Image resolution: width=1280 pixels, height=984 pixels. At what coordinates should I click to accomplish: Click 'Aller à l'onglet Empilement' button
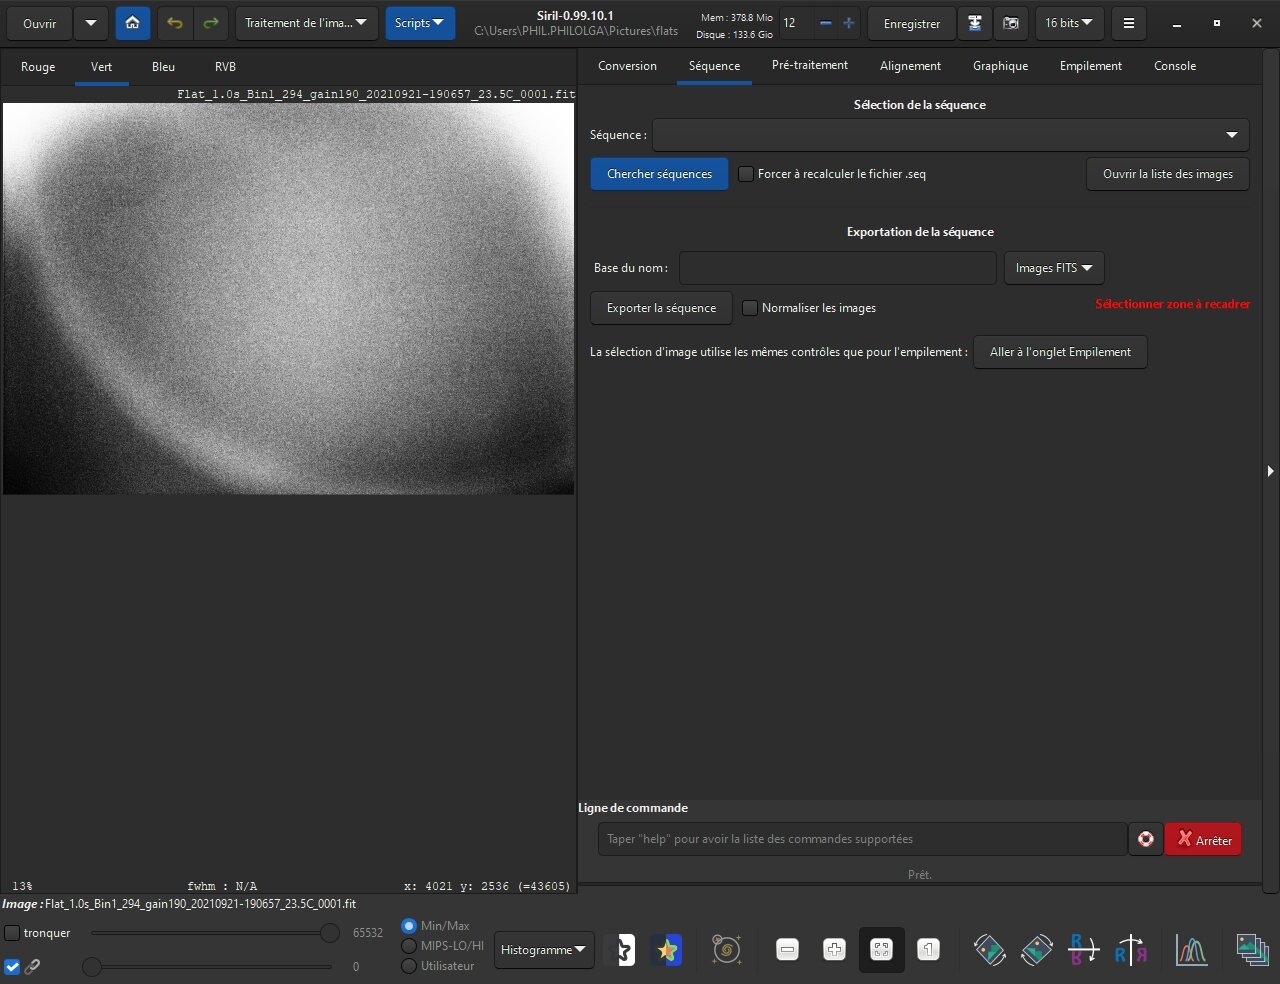(1060, 352)
